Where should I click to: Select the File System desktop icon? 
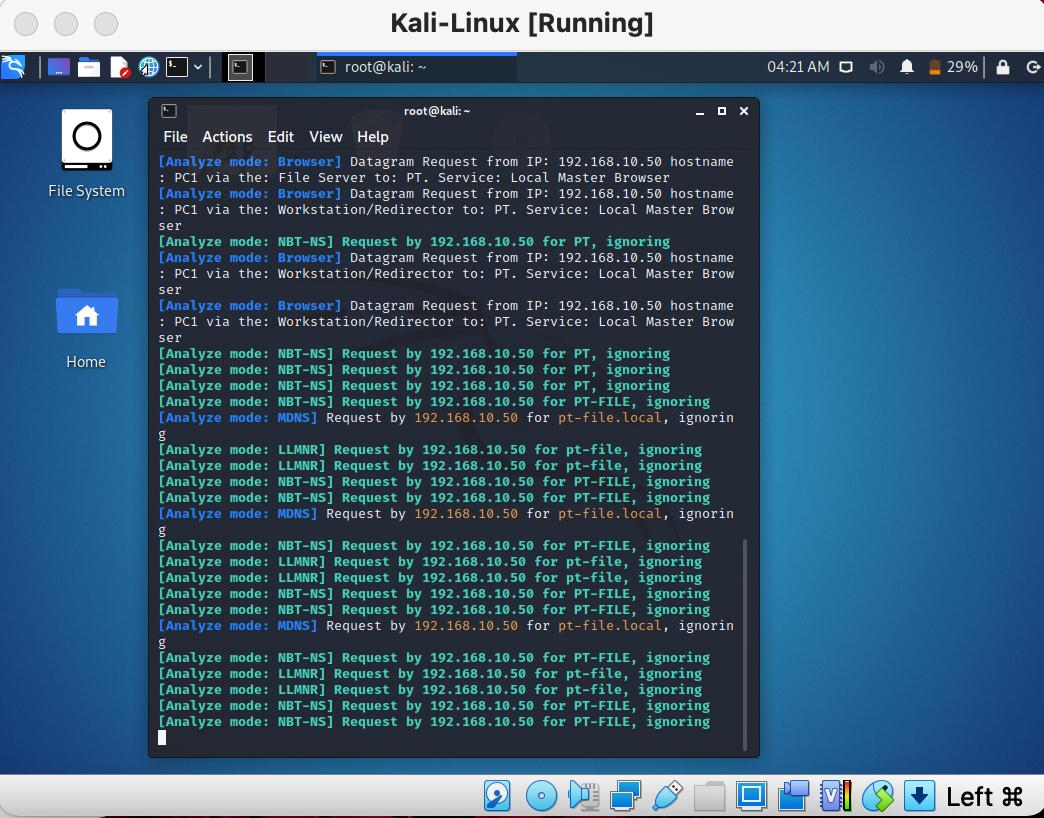[87, 154]
